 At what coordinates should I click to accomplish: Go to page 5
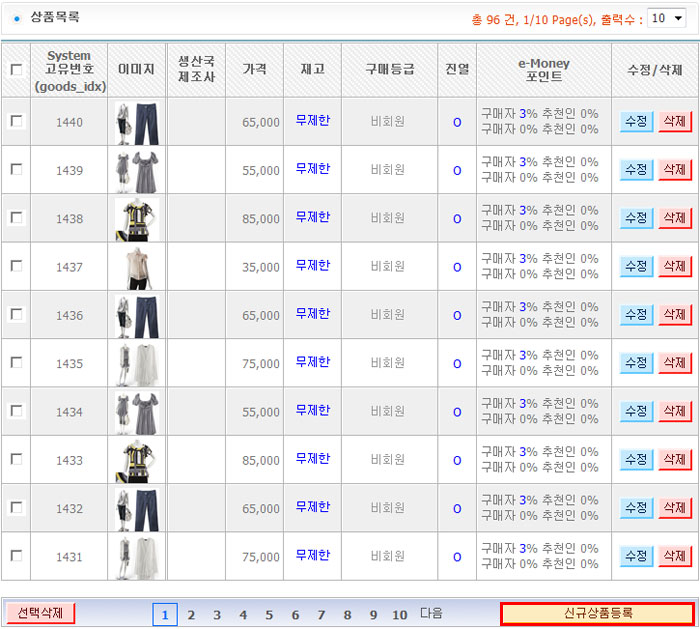pos(269,615)
